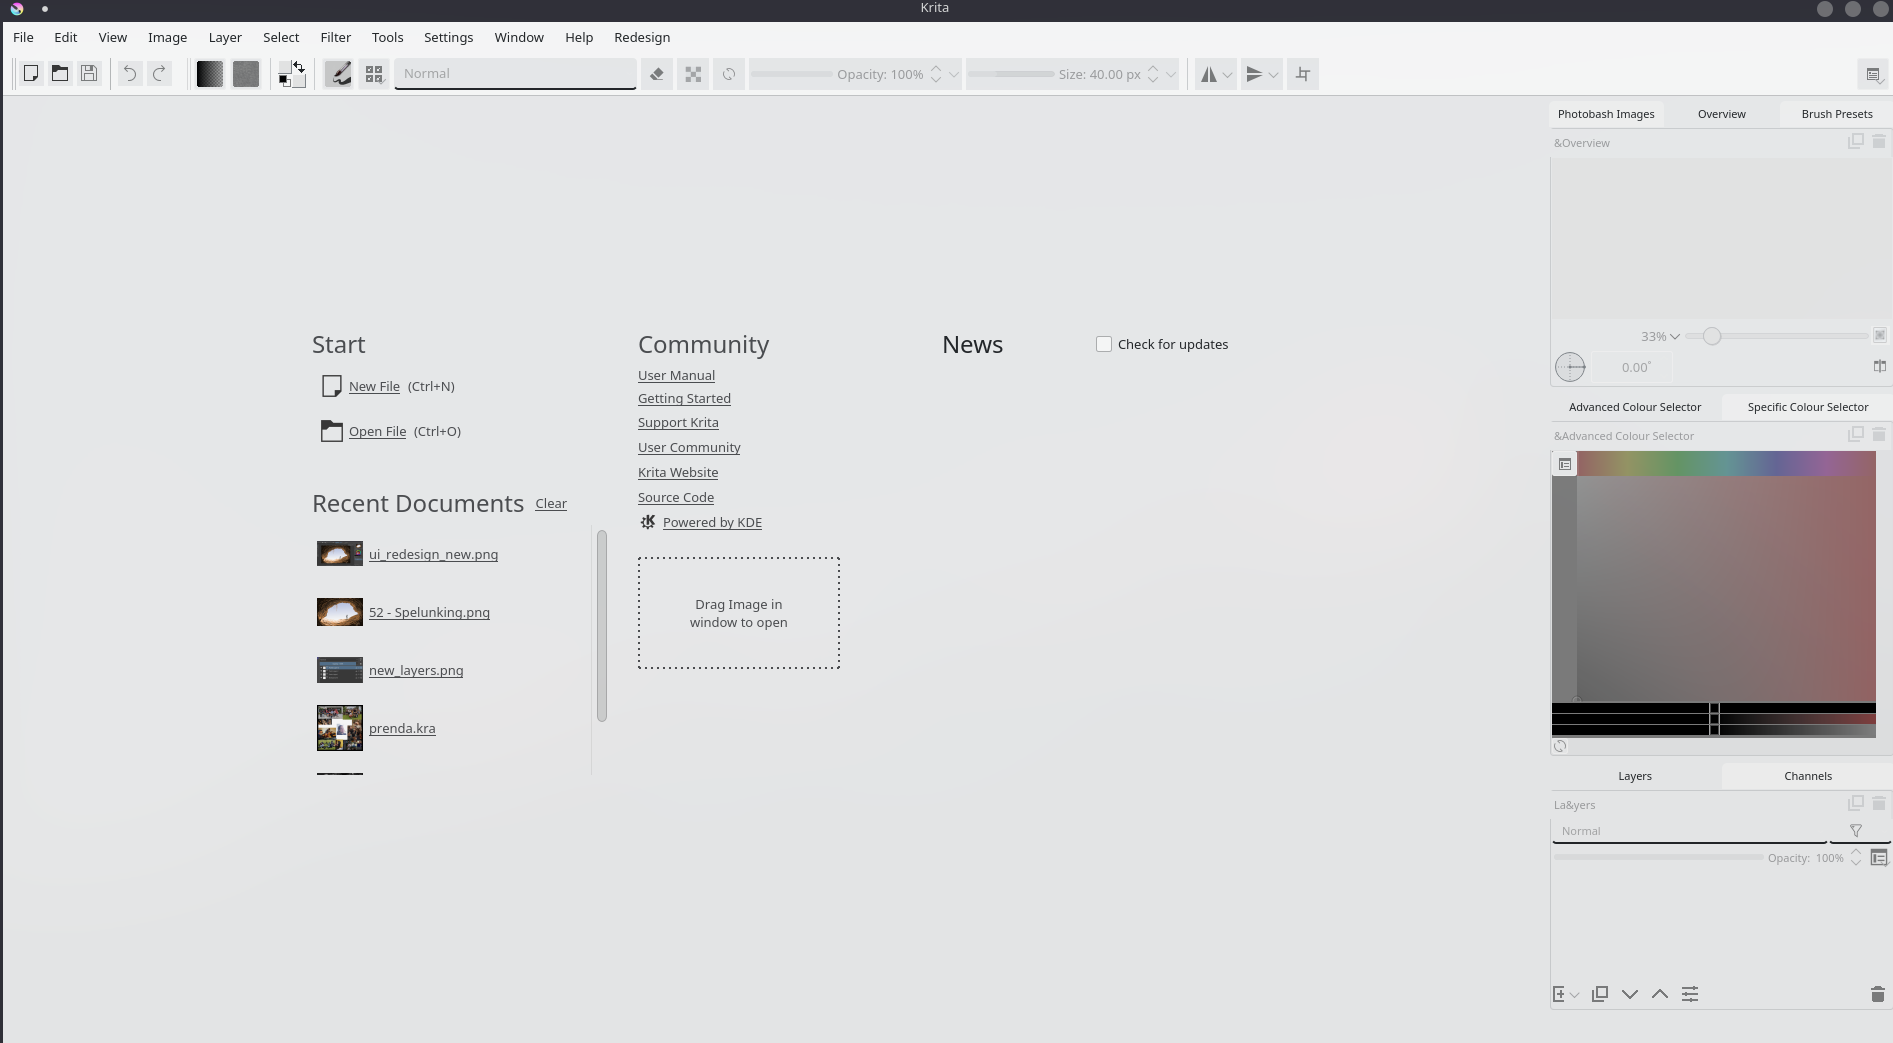Toggle mirror view icon in Overview docker
This screenshot has height=1043, width=1893.
[x=1880, y=367]
